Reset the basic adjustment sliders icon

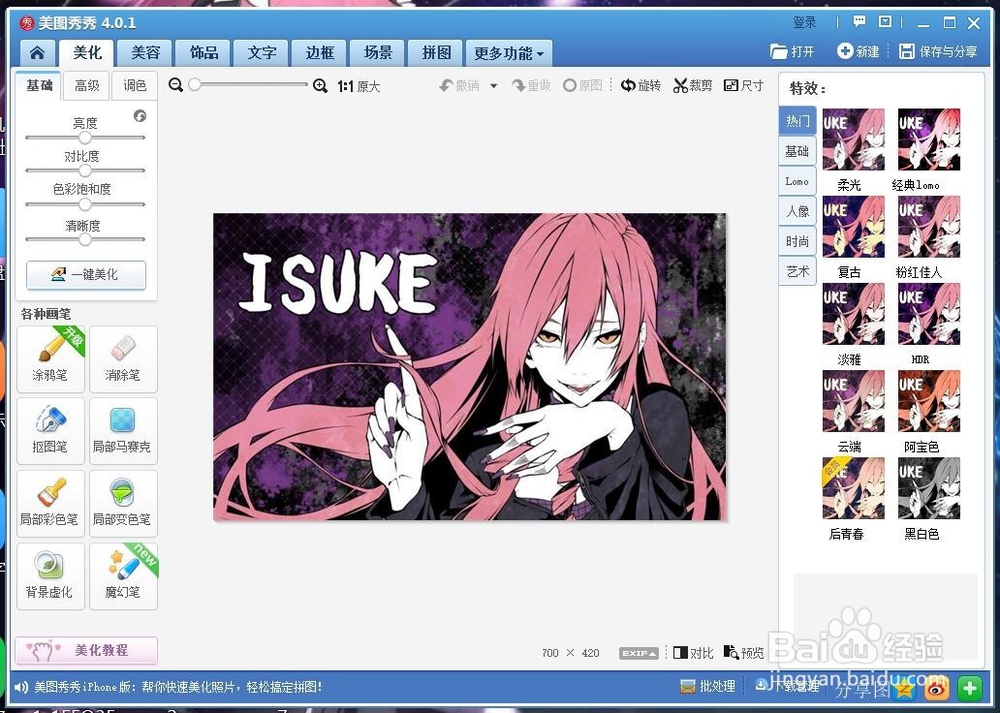tap(140, 116)
